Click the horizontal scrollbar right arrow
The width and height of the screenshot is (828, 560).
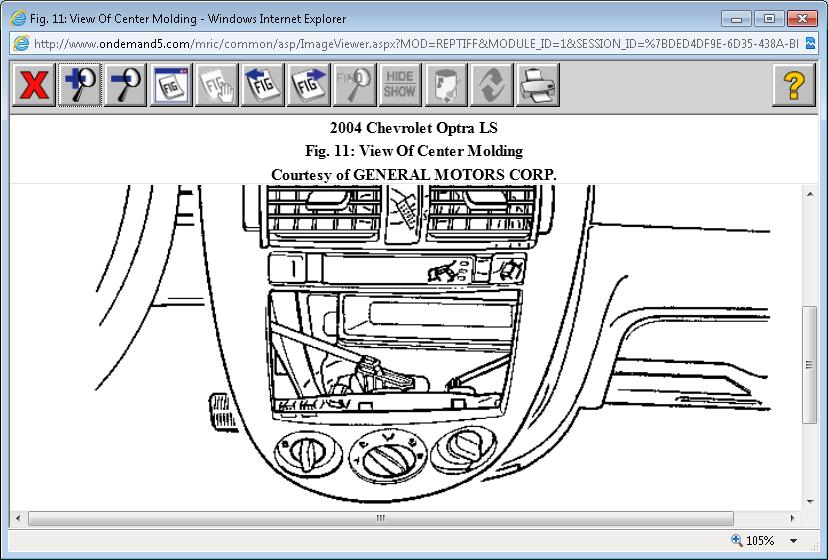point(793,518)
